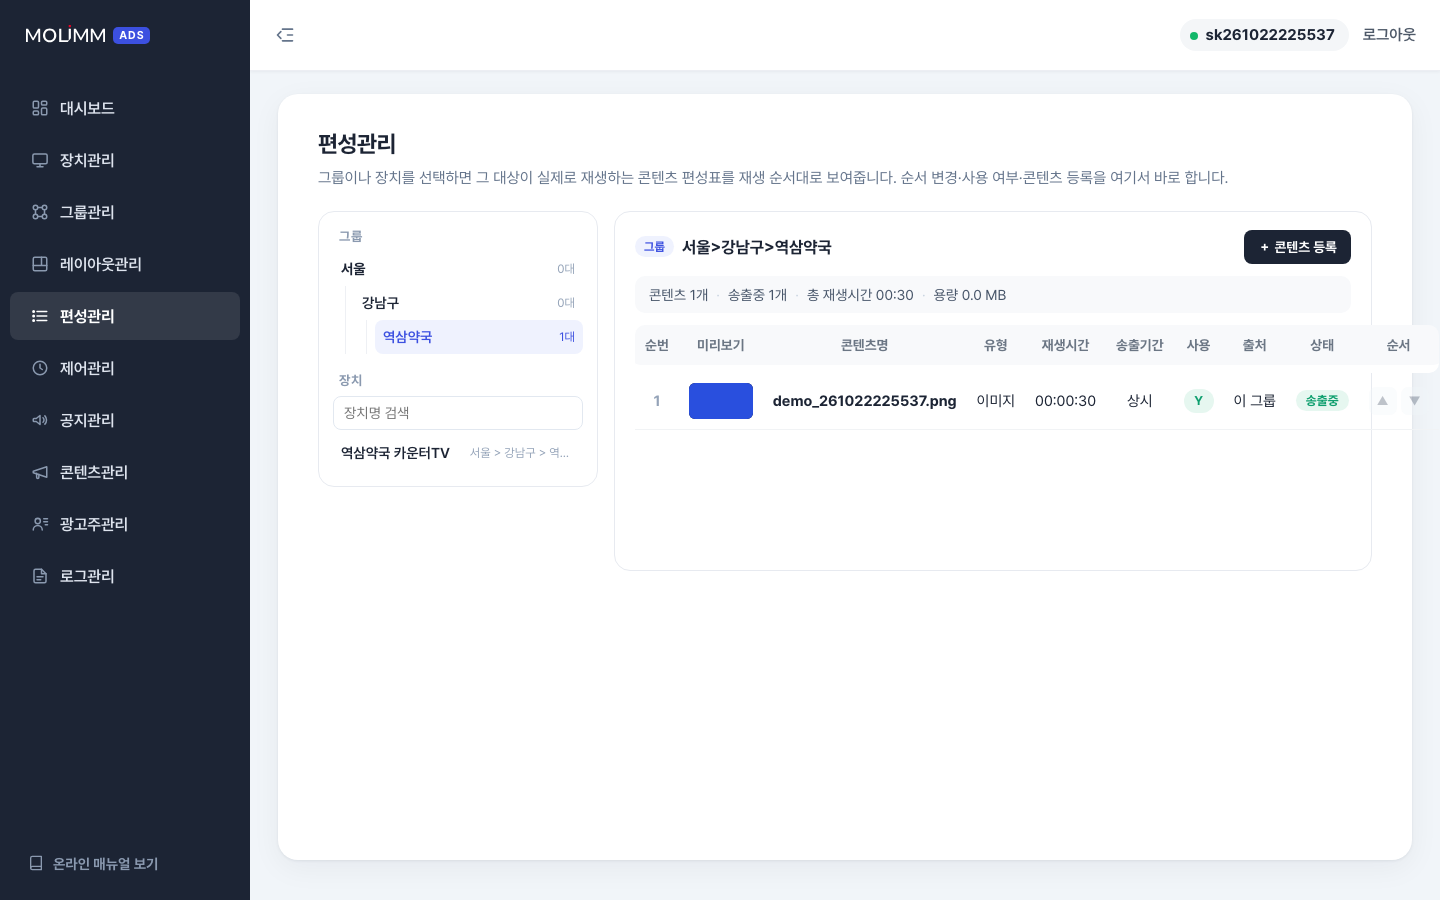
Task: Collapse the sidebar with the menu toggle icon
Action: pyautogui.click(x=285, y=35)
